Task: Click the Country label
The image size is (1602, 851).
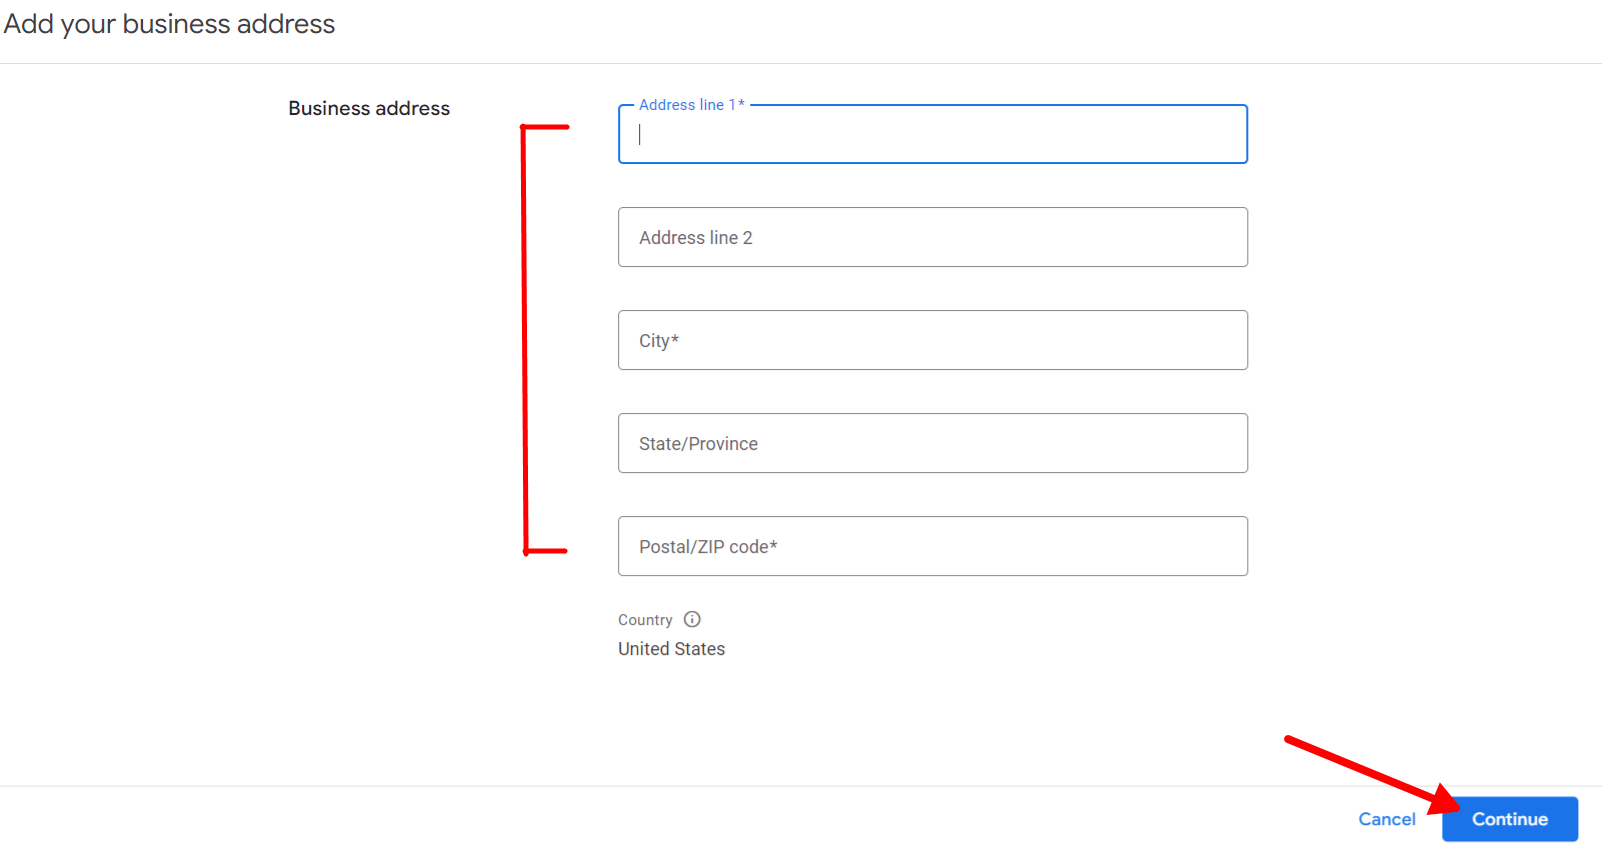Action: 645,619
